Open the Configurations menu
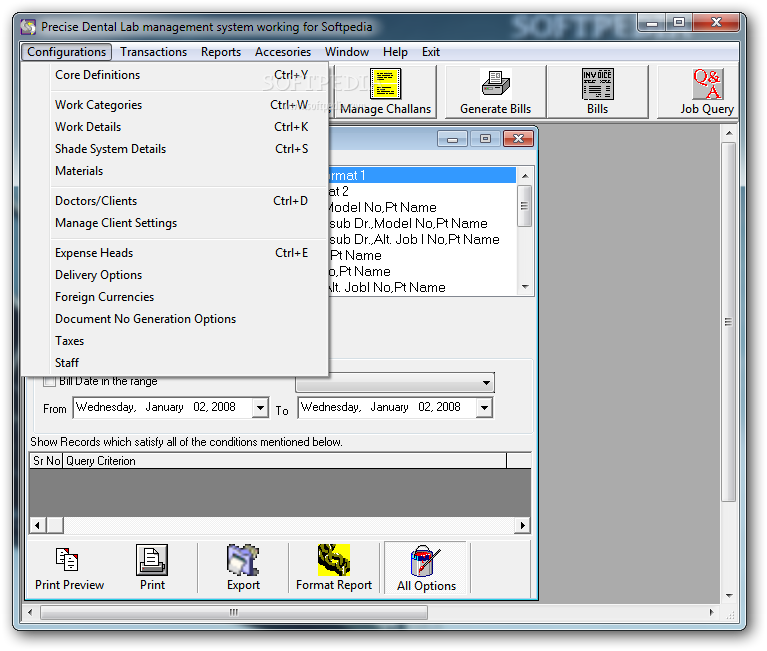This screenshot has height=651, width=767. 67,52
